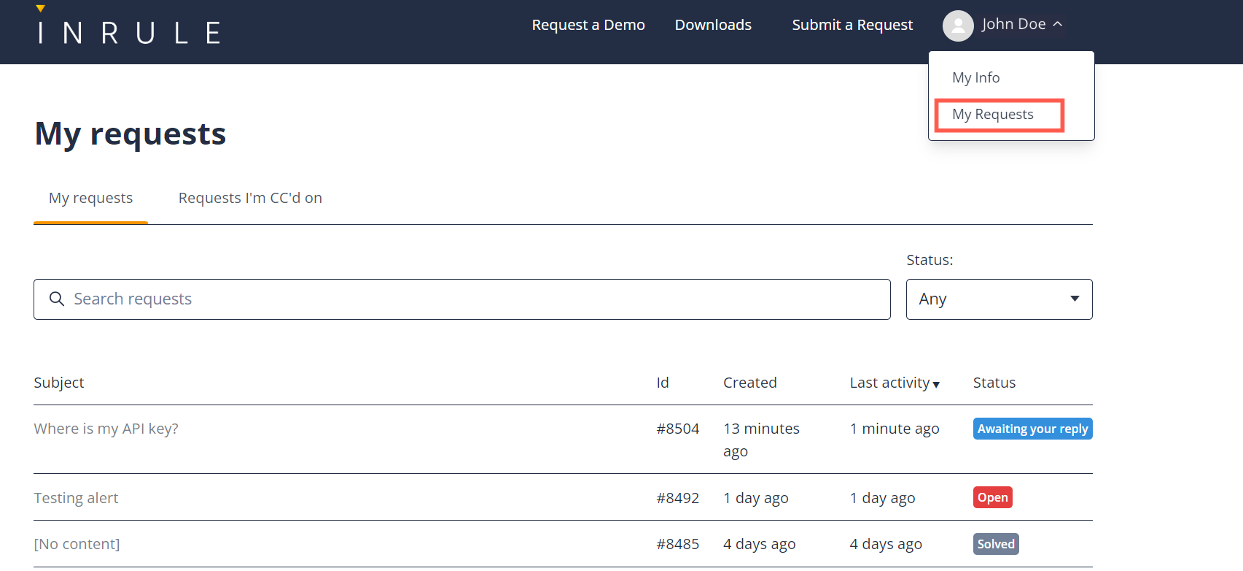Select My Info from user menu
The image size is (1243, 571).
click(975, 78)
